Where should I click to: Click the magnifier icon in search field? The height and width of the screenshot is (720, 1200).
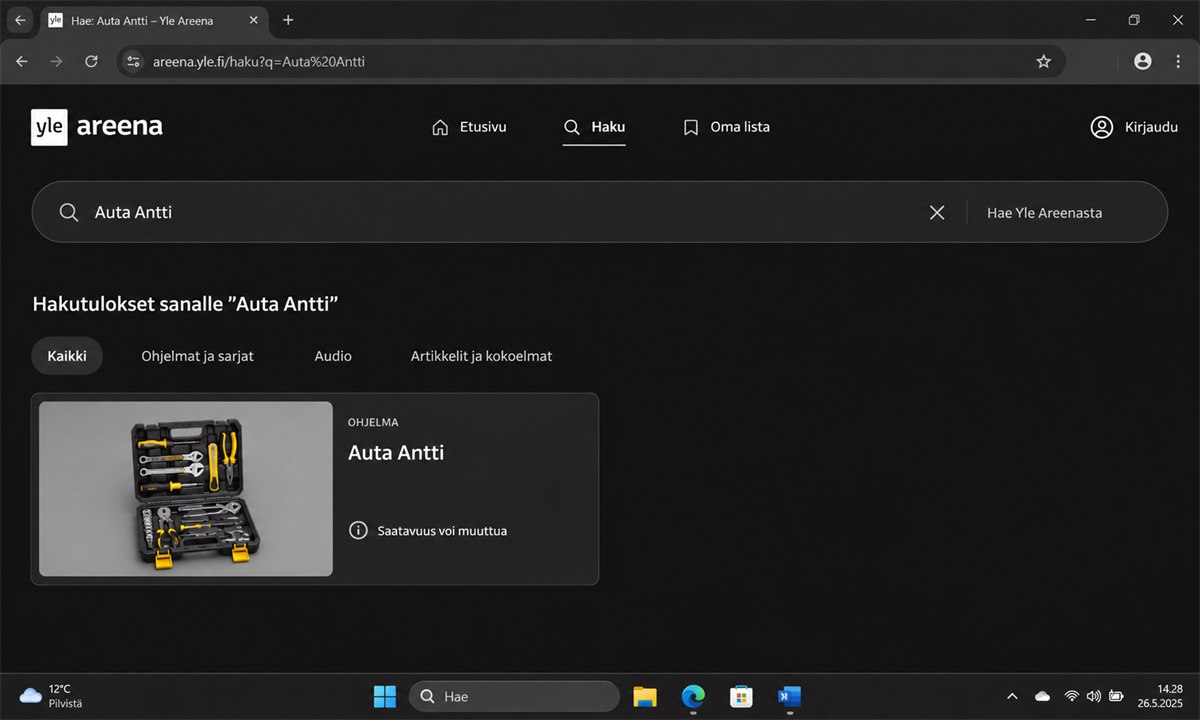68,212
